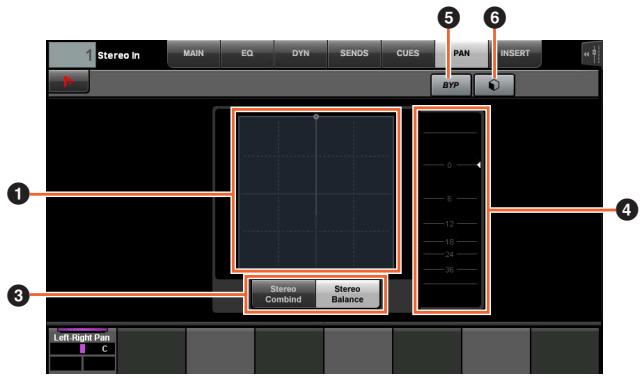Open the 3D cube panner icon
This screenshot has height=378, width=640.
(x=494, y=85)
